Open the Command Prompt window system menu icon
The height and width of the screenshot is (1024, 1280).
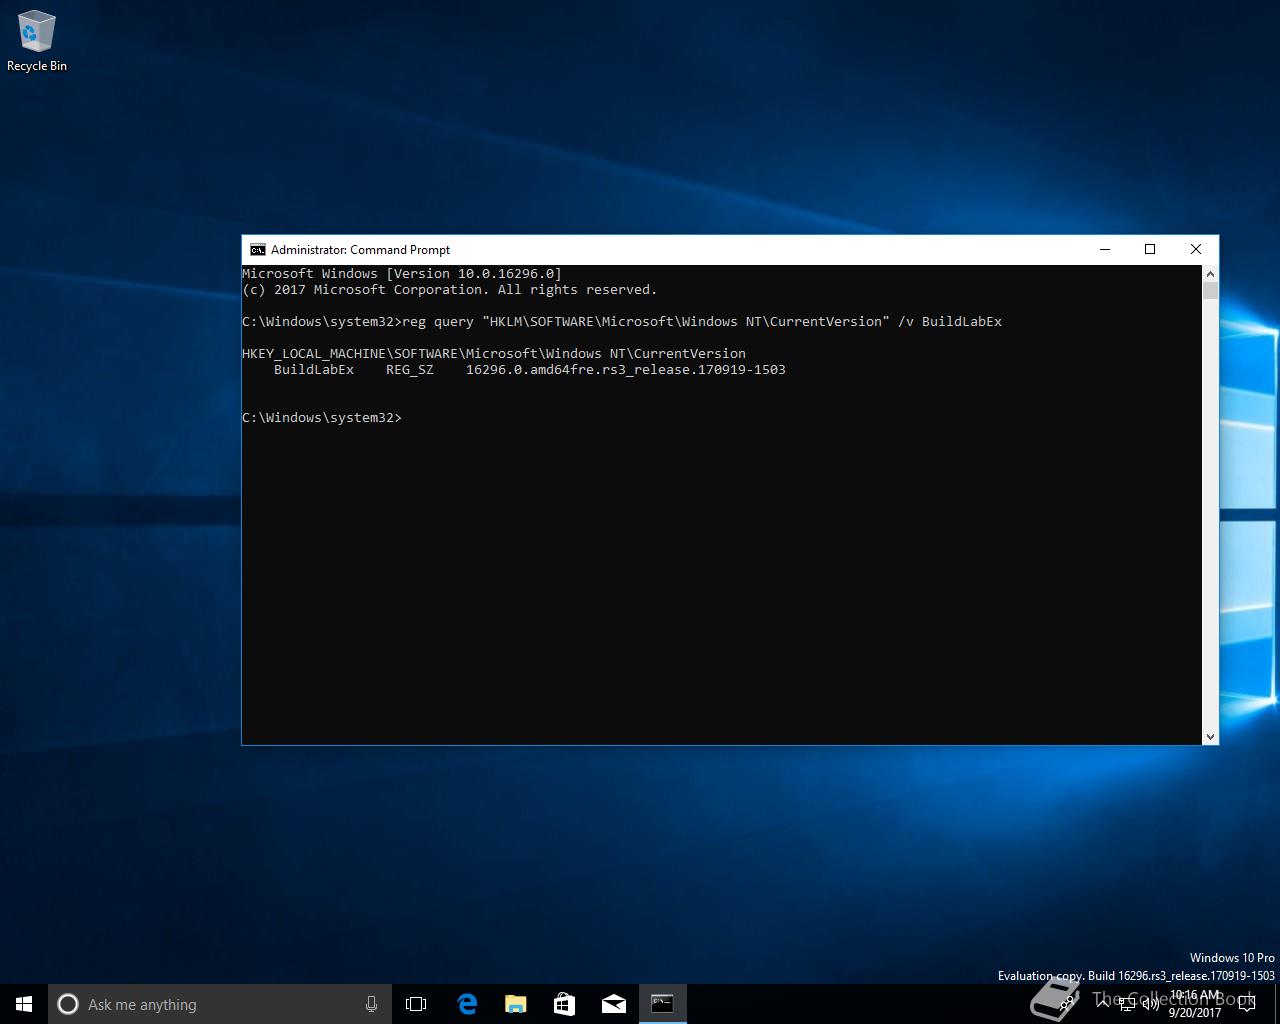(x=258, y=250)
